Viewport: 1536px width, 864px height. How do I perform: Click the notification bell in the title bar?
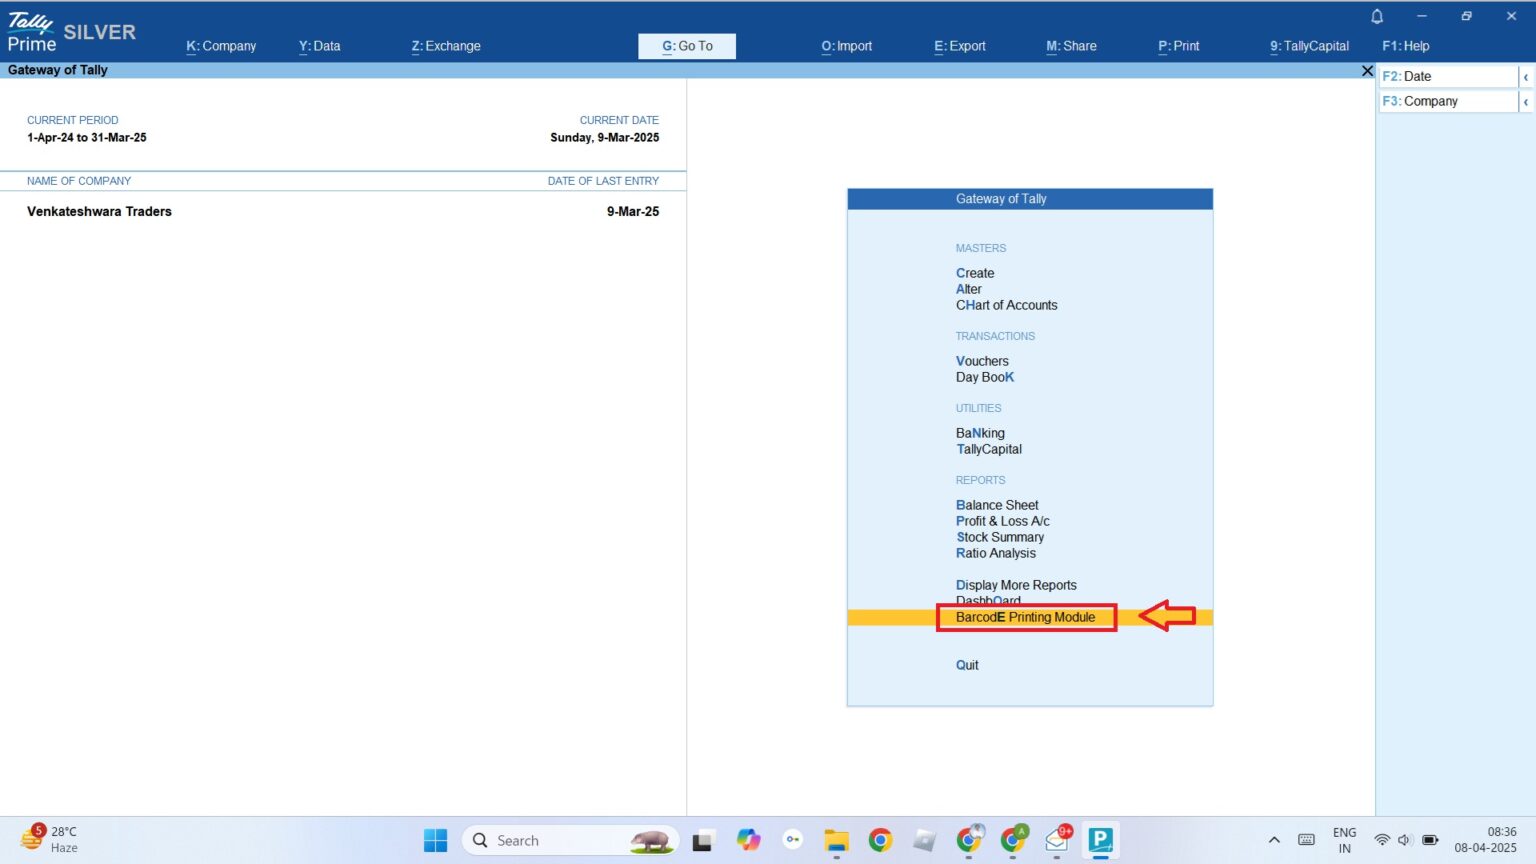pyautogui.click(x=1376, y=15)
